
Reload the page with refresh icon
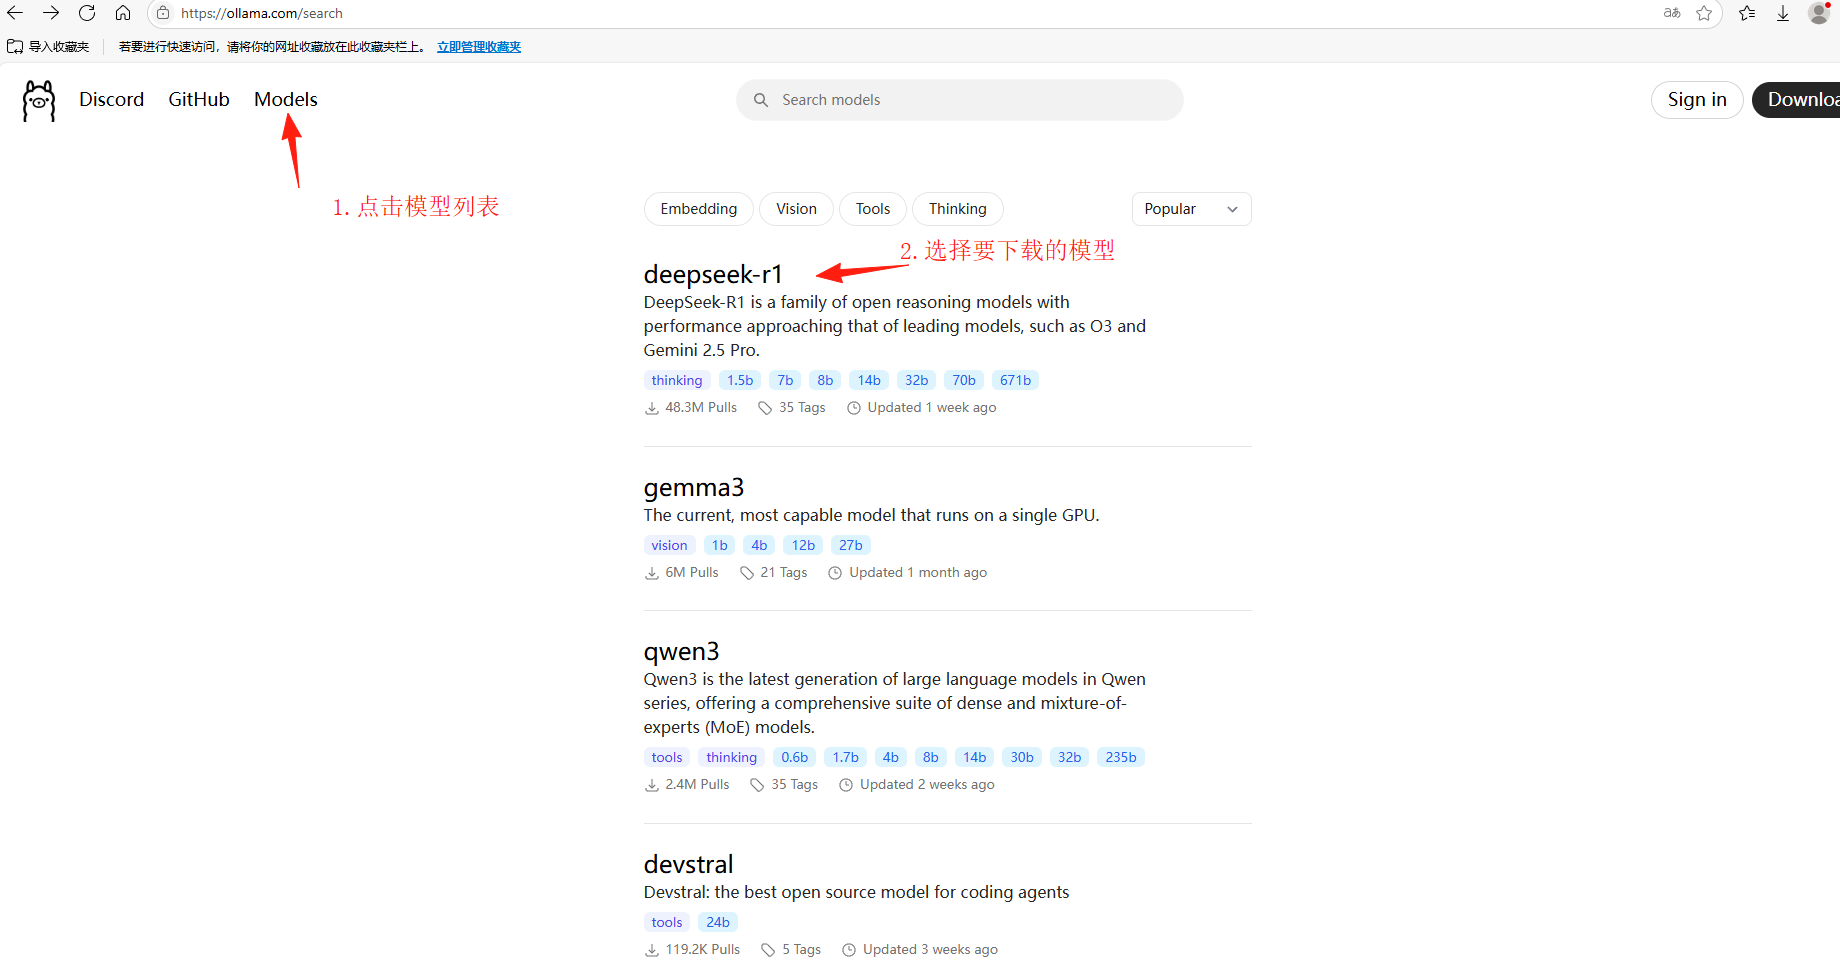click(87, 13)
